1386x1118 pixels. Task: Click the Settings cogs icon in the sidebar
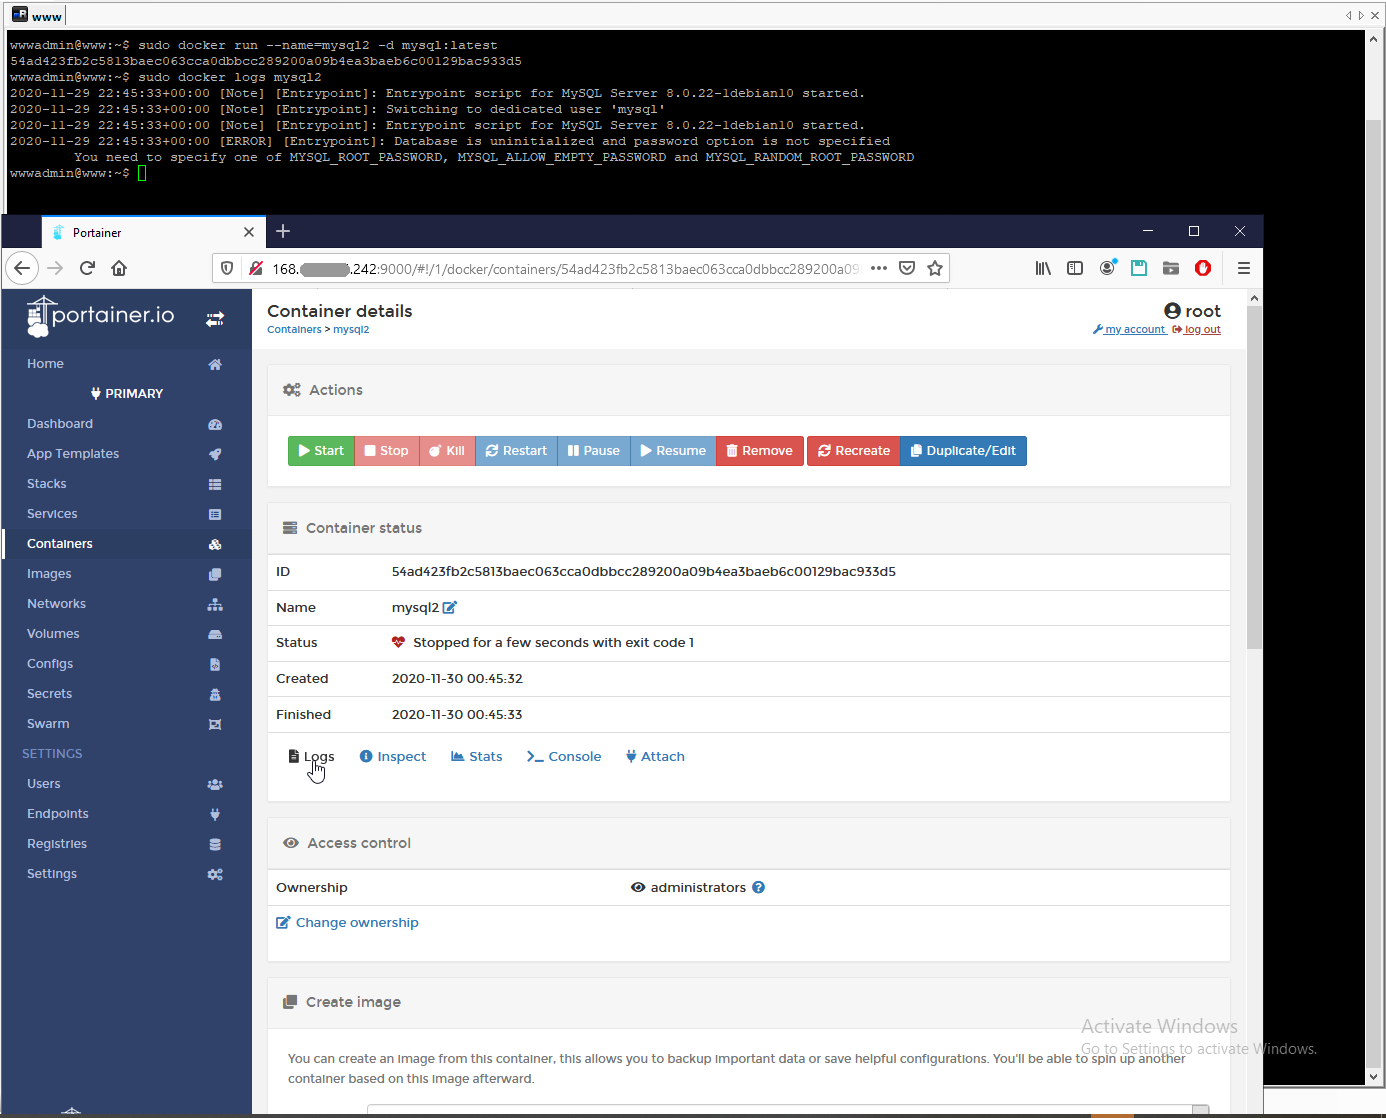tap(215, 875)
